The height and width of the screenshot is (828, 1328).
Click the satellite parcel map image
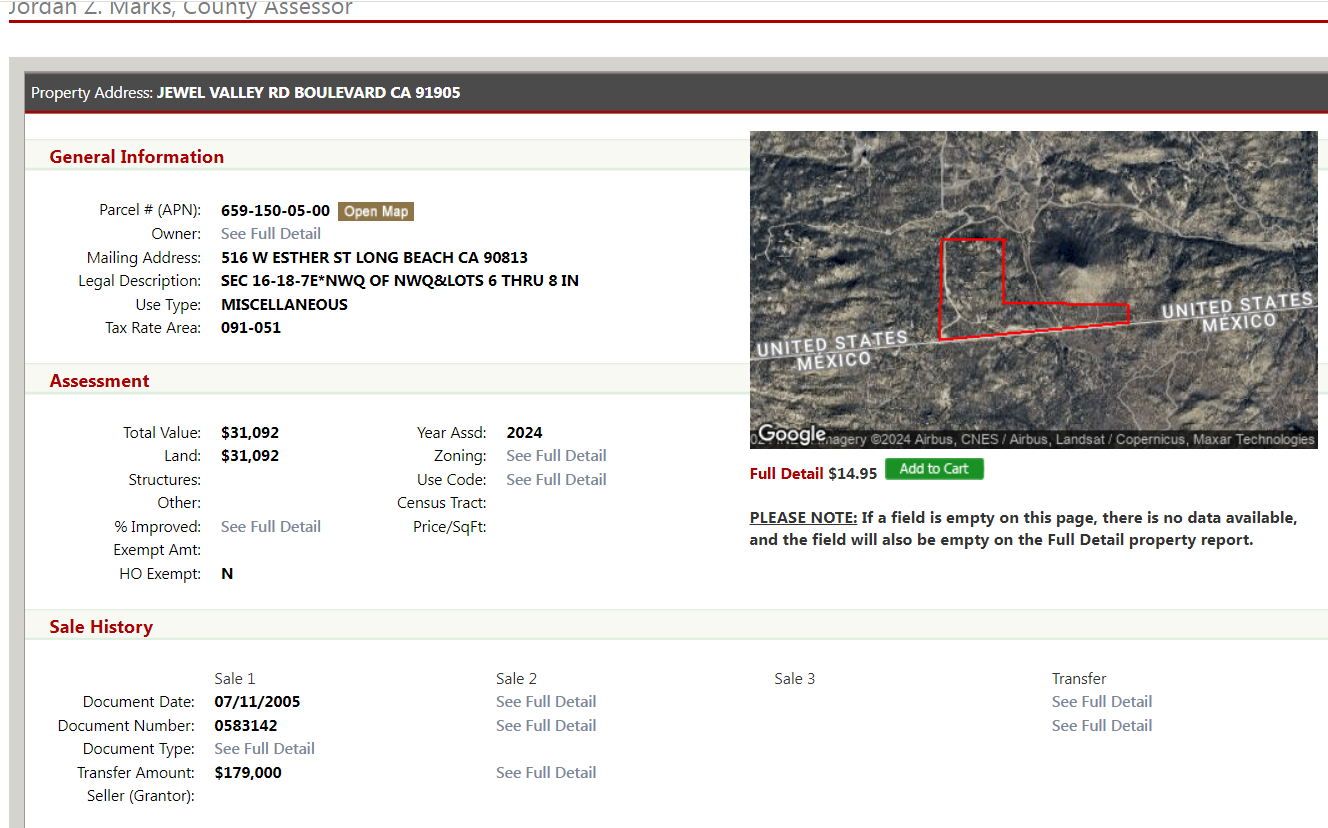coord(1034,290)
